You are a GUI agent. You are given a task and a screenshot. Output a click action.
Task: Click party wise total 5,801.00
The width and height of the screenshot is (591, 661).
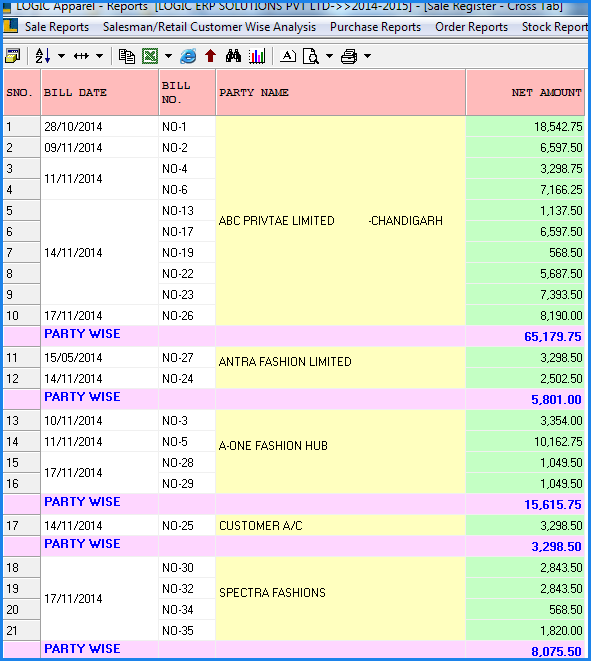[525, 399]
